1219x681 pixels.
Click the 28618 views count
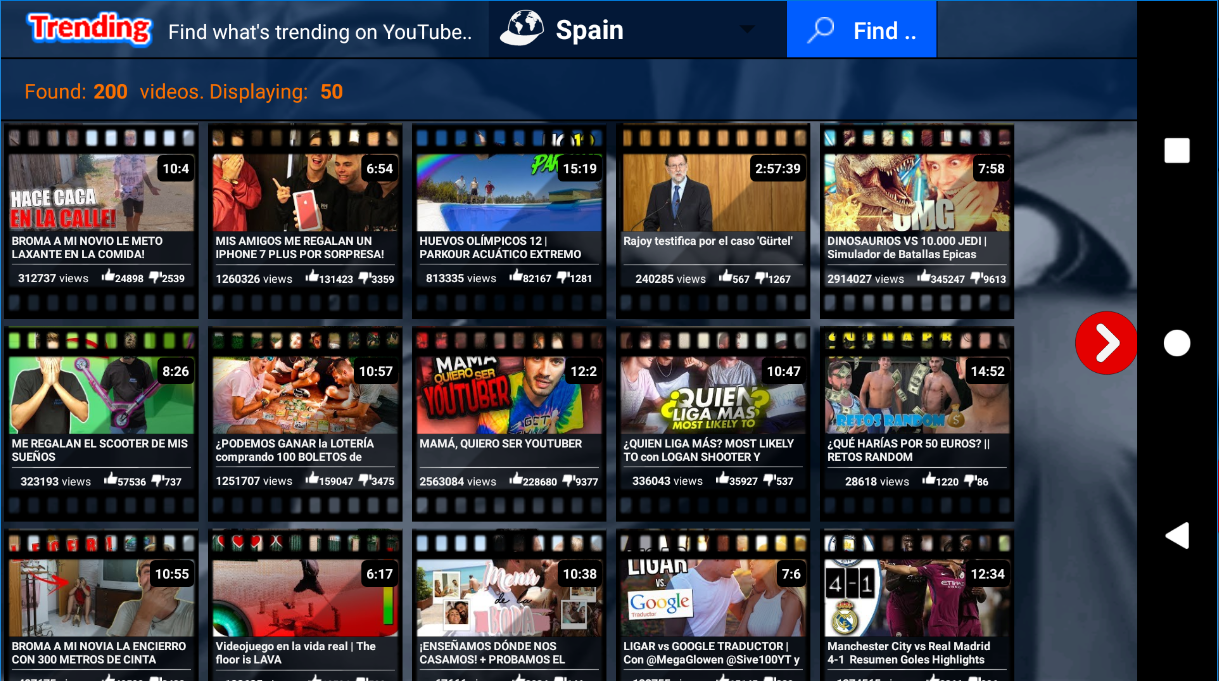(x=877, y=481)
